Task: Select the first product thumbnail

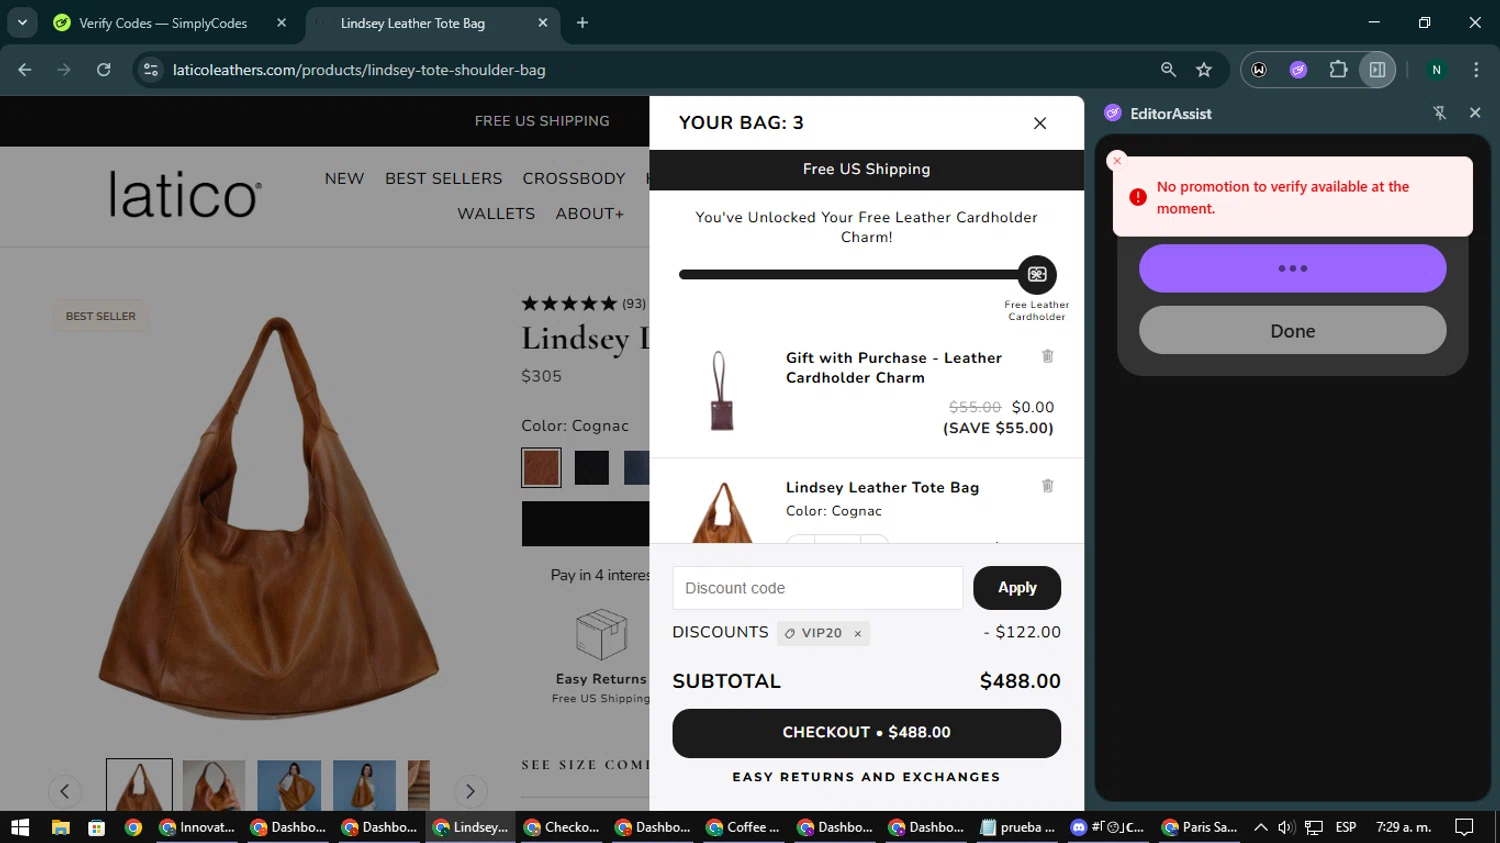Action: point(139,786)
